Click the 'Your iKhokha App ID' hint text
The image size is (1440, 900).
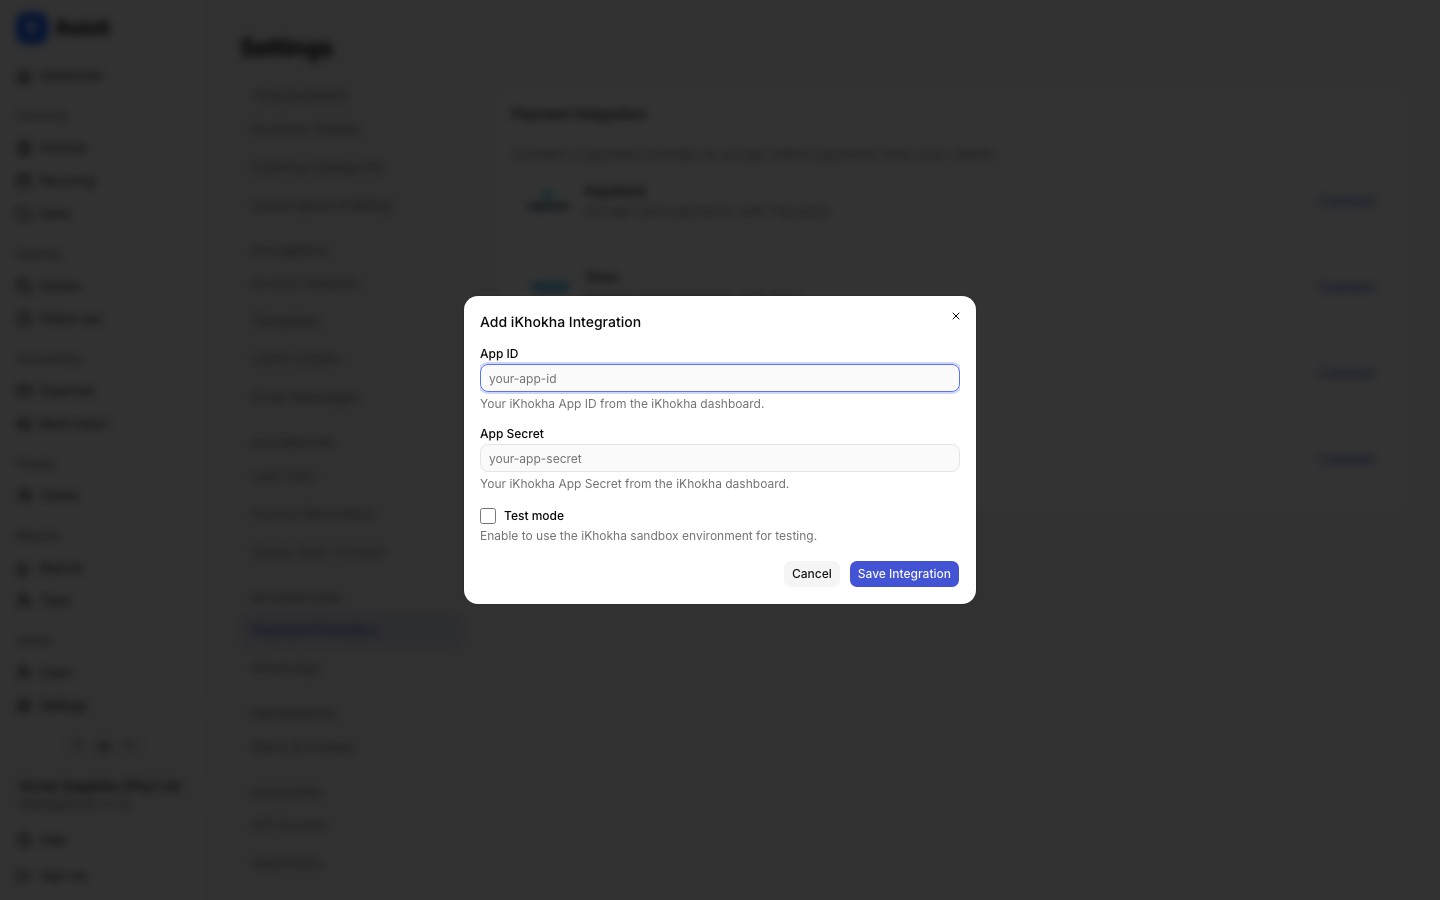[x=622, y=404]
